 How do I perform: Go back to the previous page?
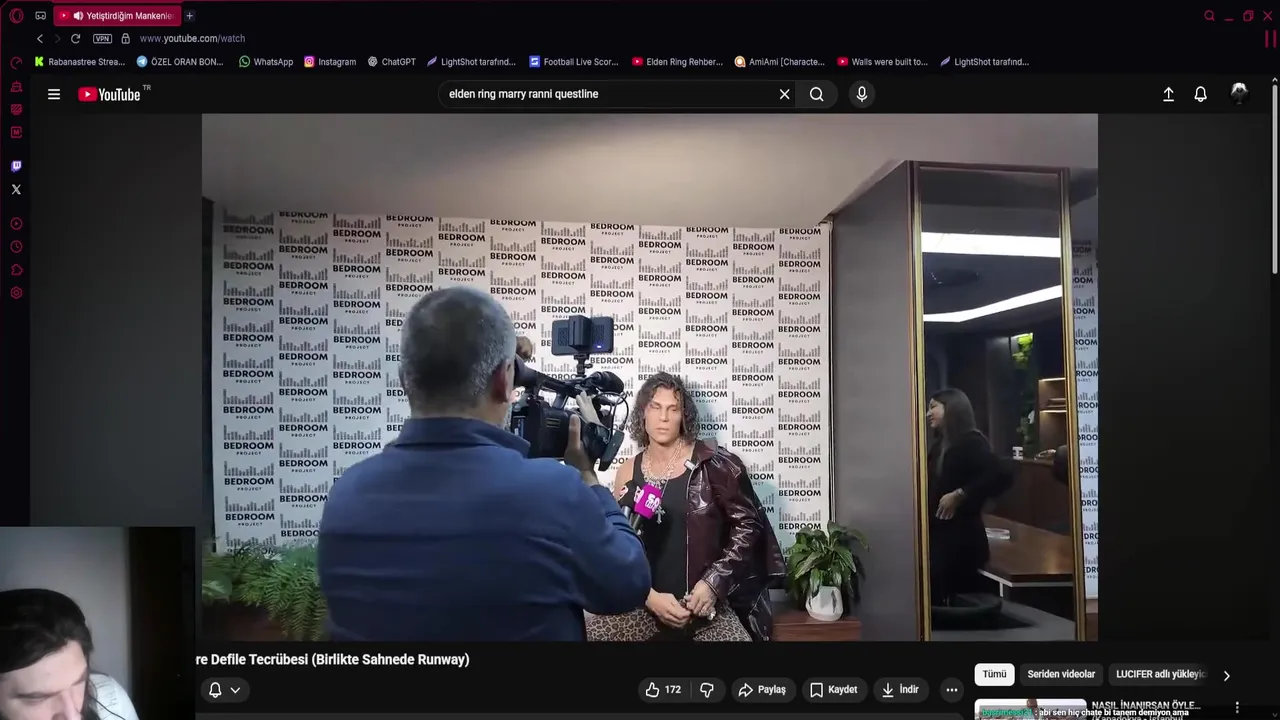click(40, 38)
